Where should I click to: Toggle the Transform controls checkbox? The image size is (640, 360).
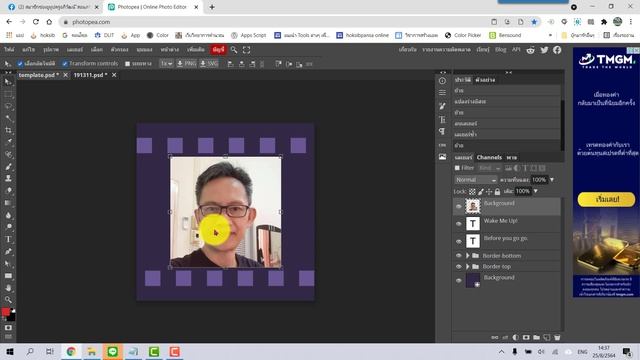click(x=65, y=64)
